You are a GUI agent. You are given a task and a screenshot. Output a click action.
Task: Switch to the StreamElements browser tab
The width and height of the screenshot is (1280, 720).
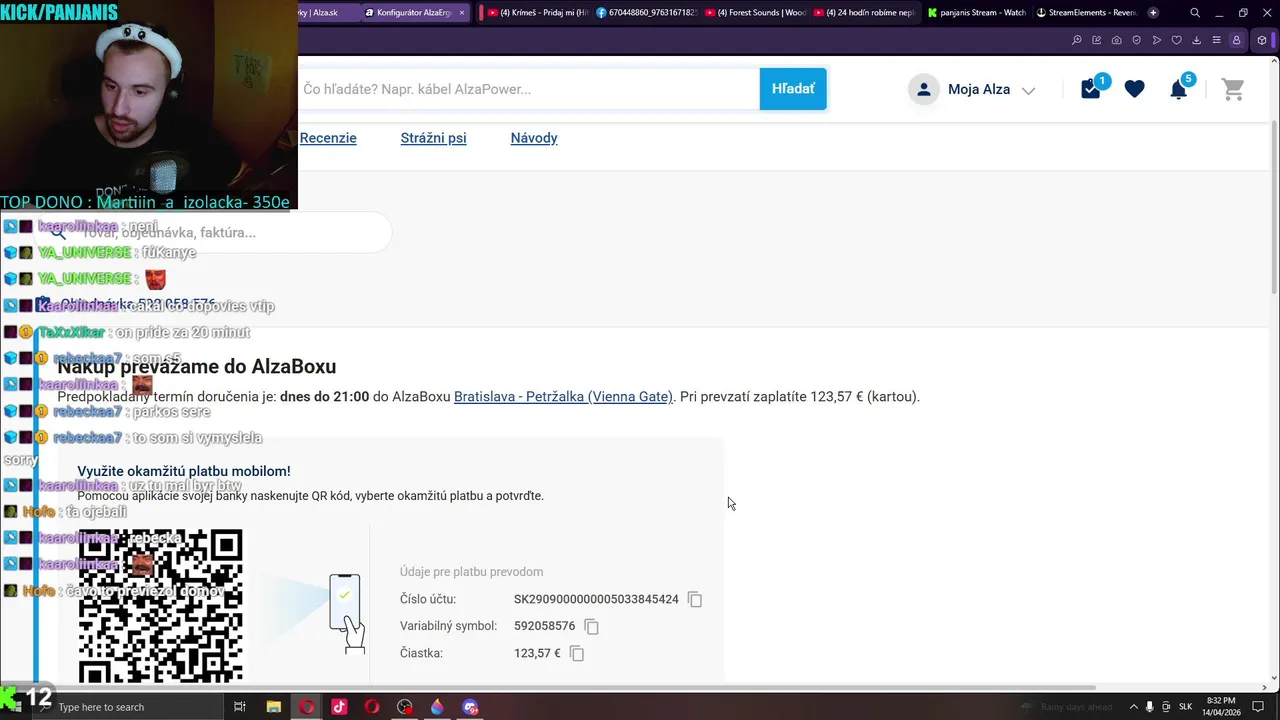[1087, 13]
